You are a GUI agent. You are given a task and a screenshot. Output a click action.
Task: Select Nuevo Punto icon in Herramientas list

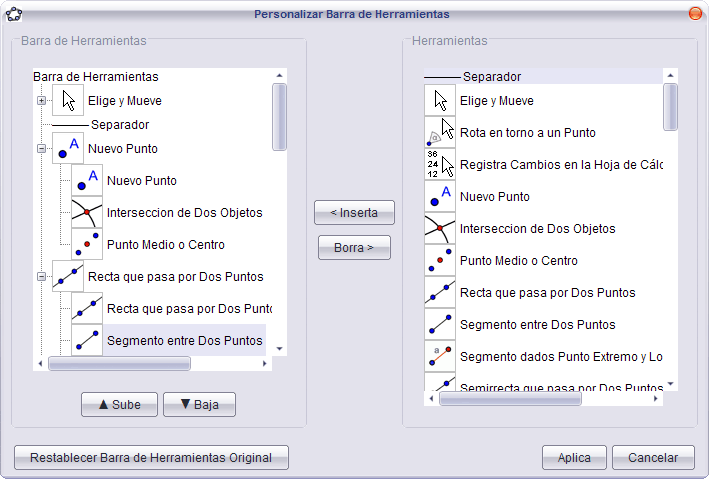pyautogui.click(x=440, y=197)
